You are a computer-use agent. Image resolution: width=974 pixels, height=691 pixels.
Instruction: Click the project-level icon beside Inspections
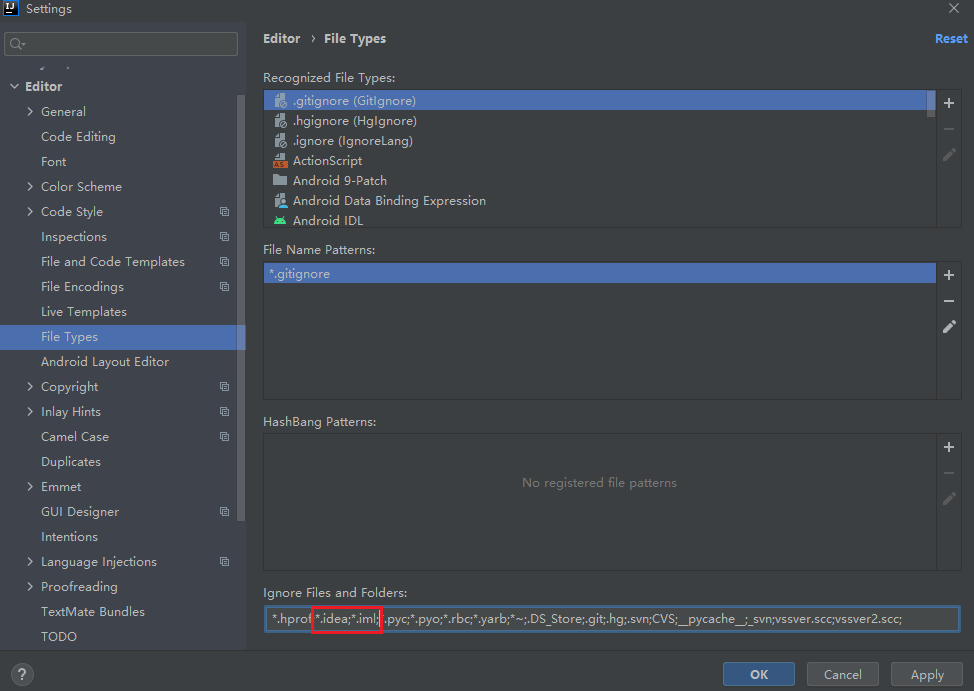(x=225, y=237)
